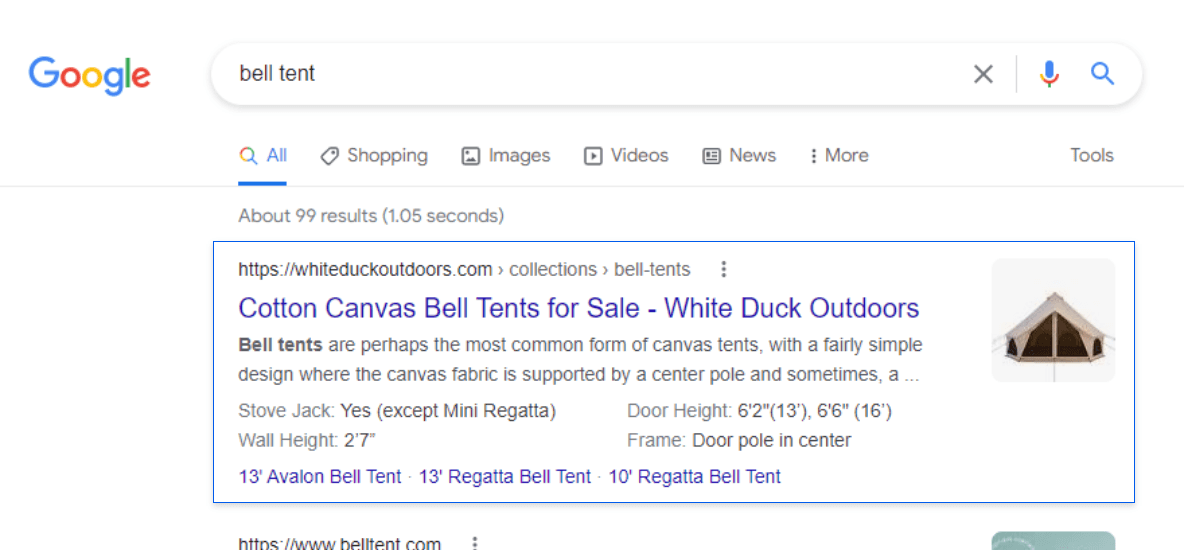Select the Shopping tag icon tab

(x=374, y=156)
